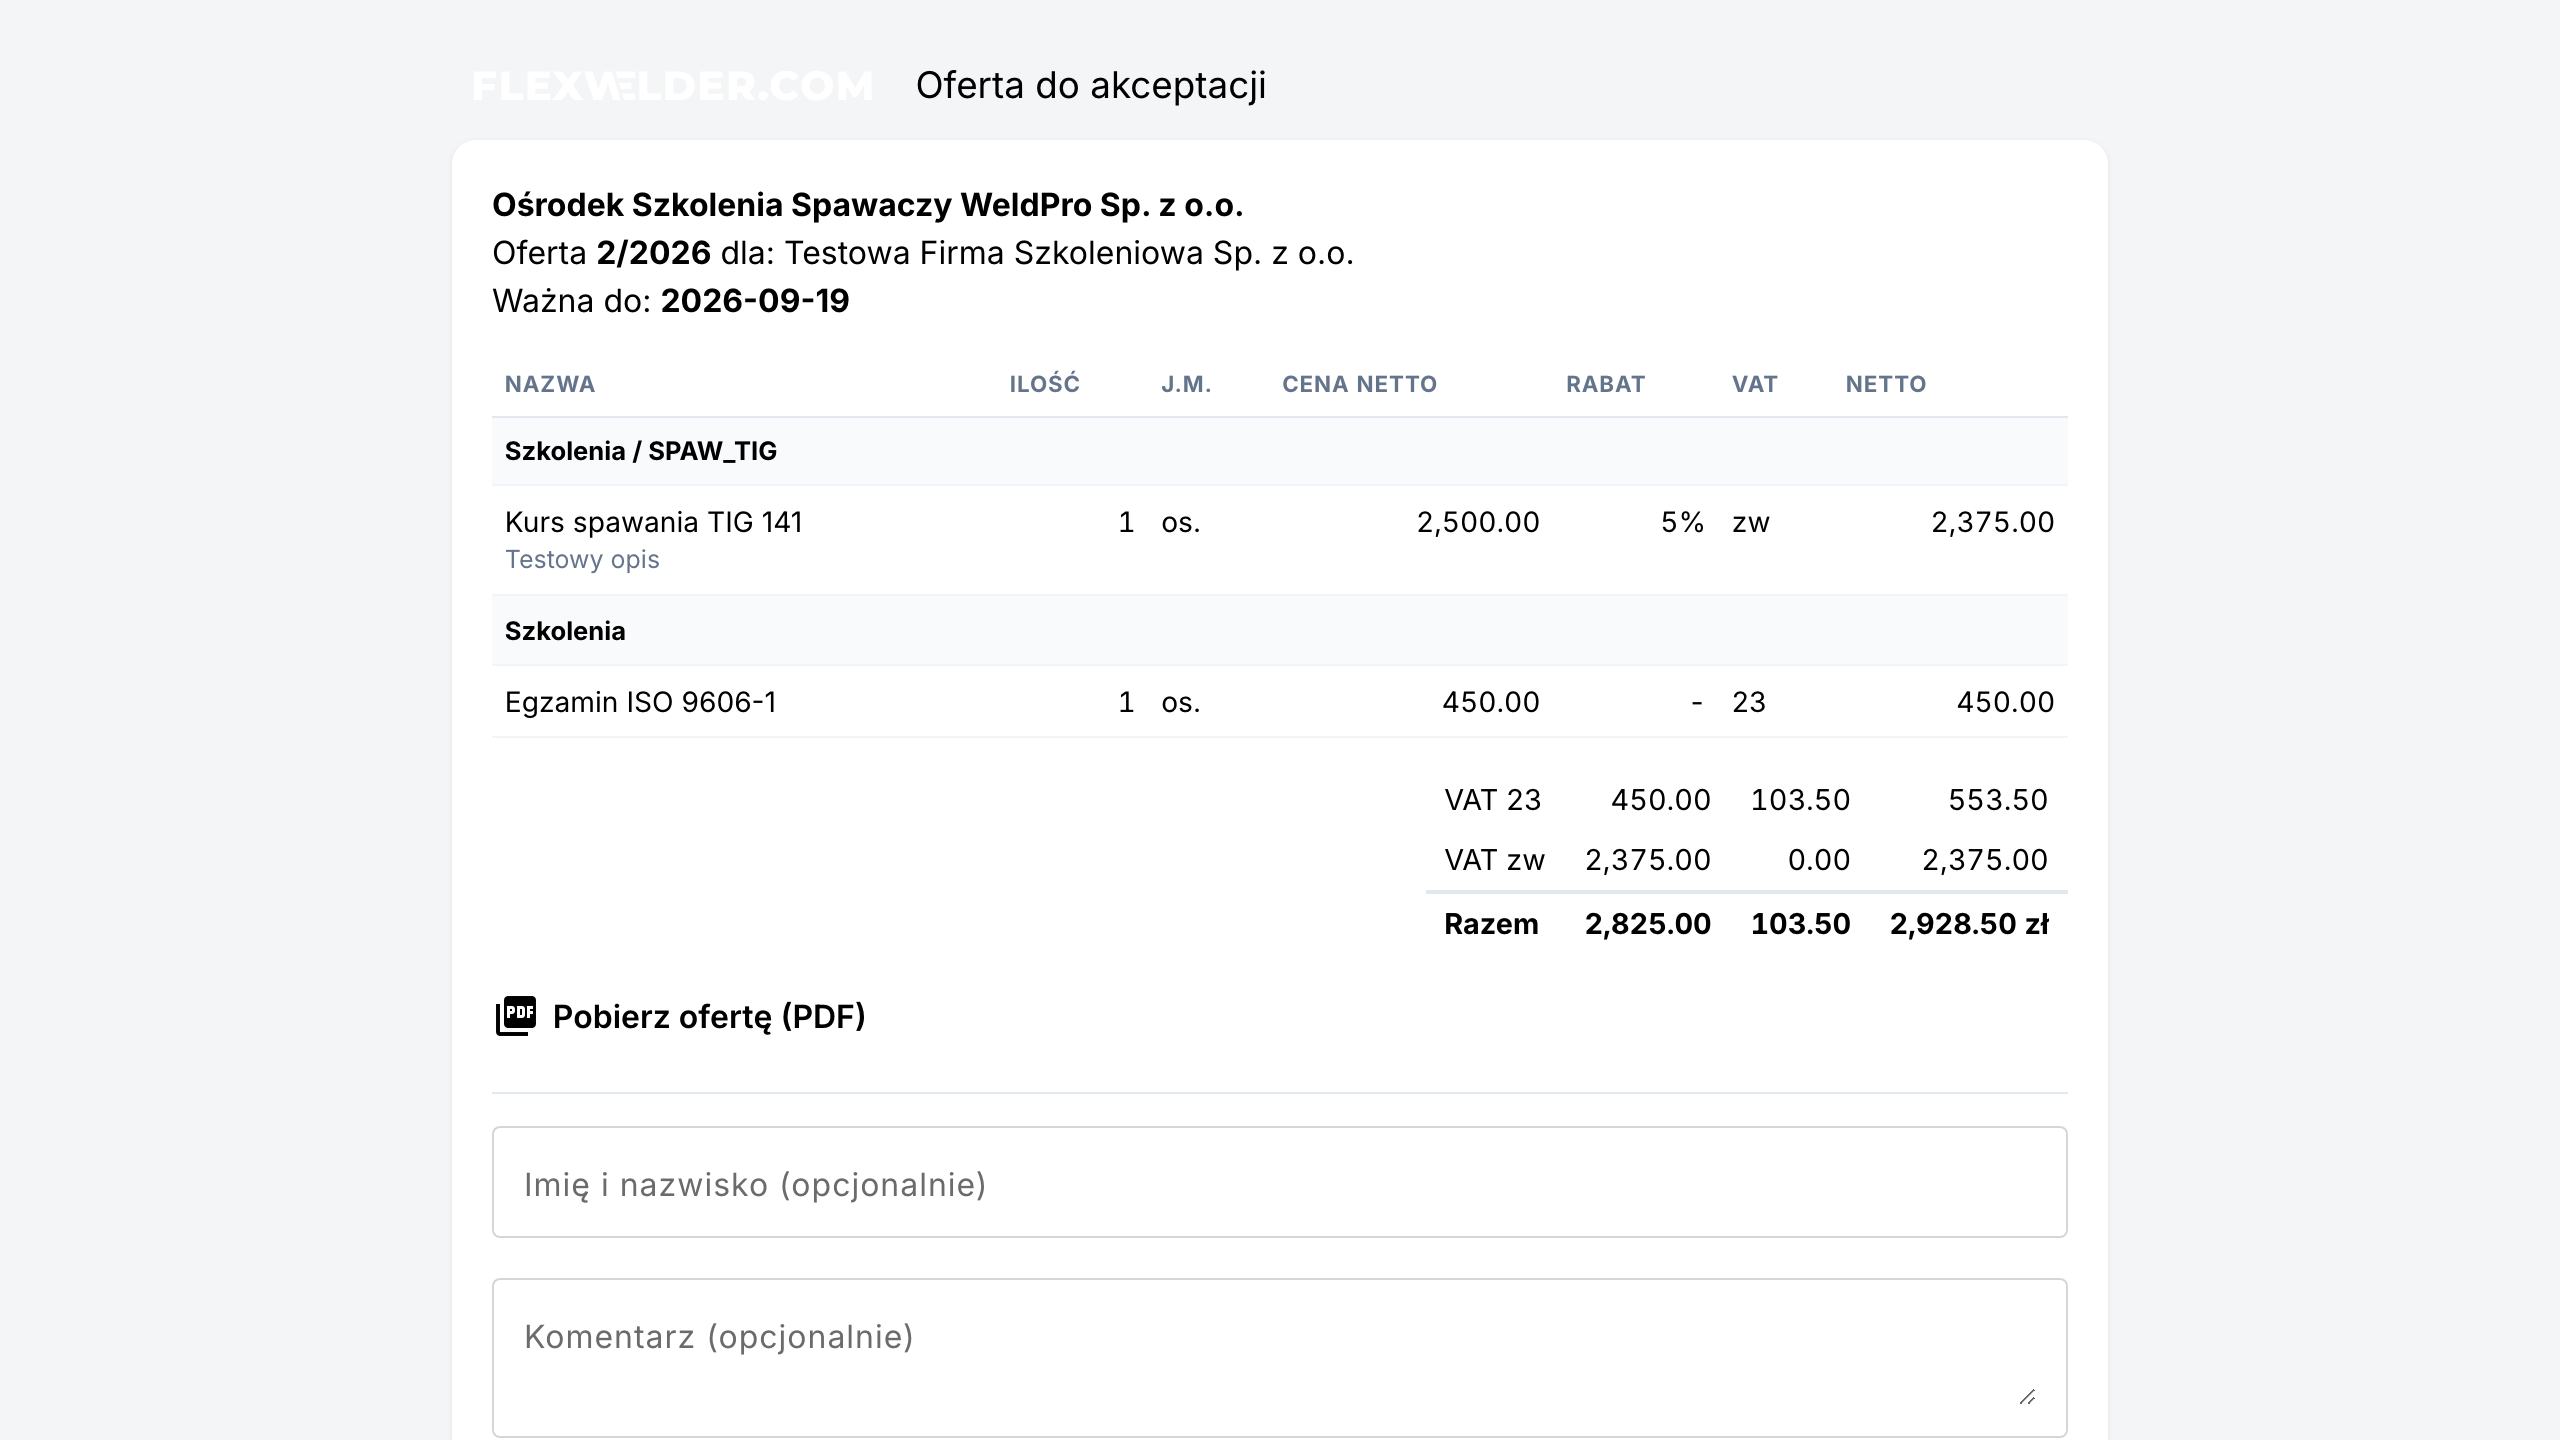Click the zw VAT value of TIG course

point(1751,522)
